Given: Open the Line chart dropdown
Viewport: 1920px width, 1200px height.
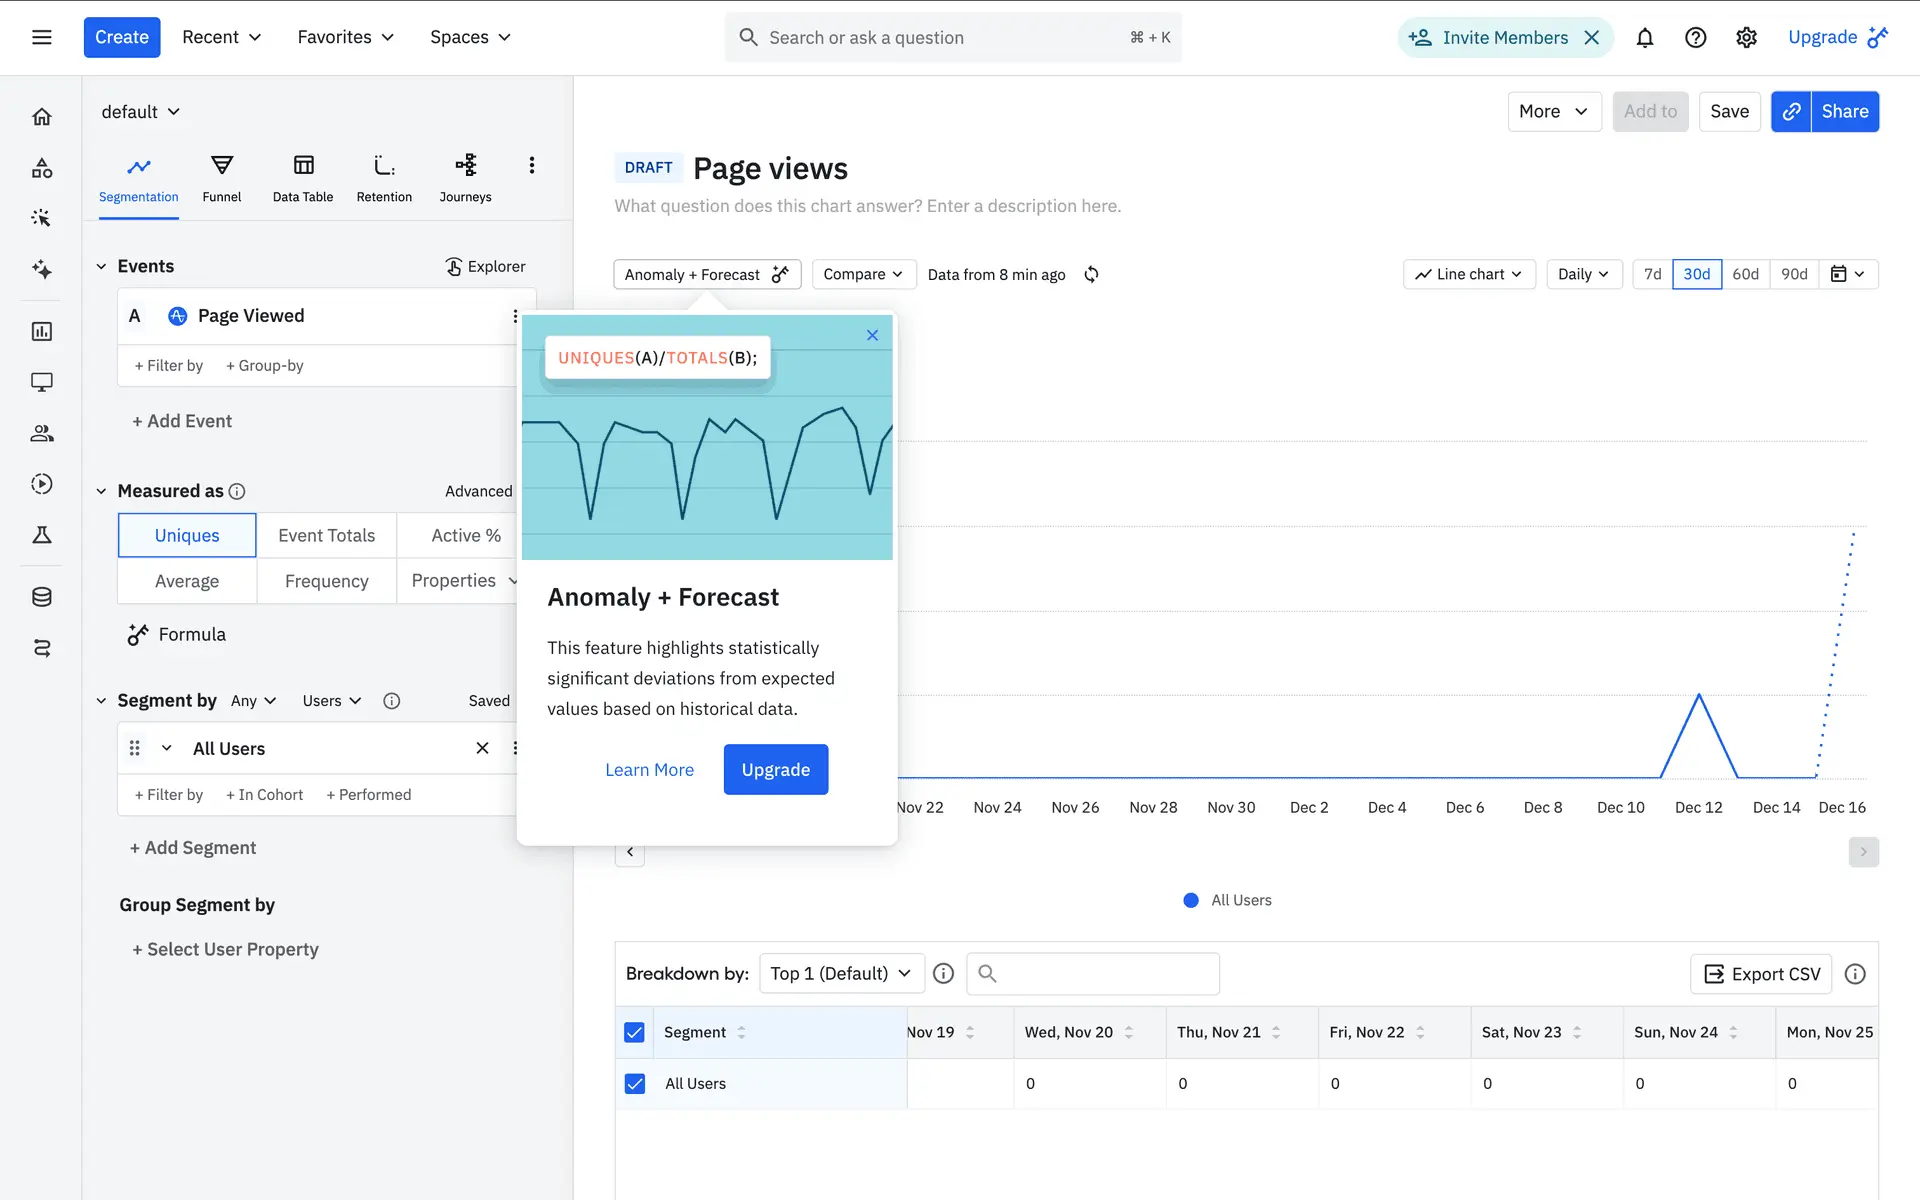Looking at the screenshot, I should (1468, 274).
